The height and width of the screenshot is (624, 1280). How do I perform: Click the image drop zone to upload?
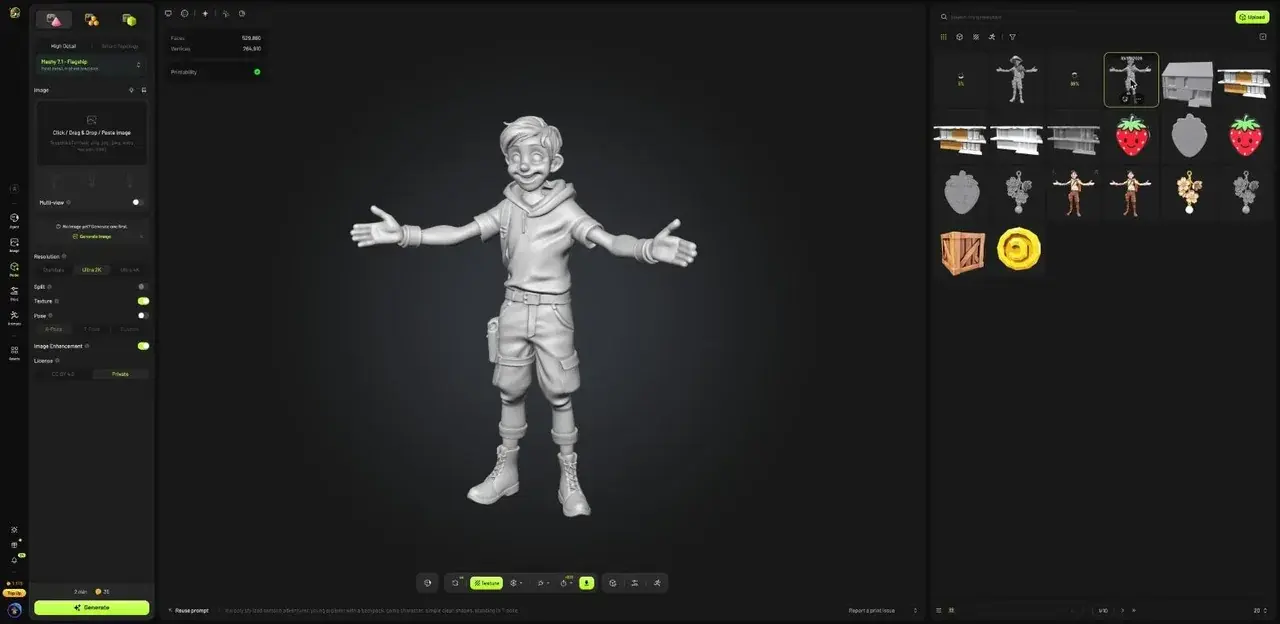92,132
